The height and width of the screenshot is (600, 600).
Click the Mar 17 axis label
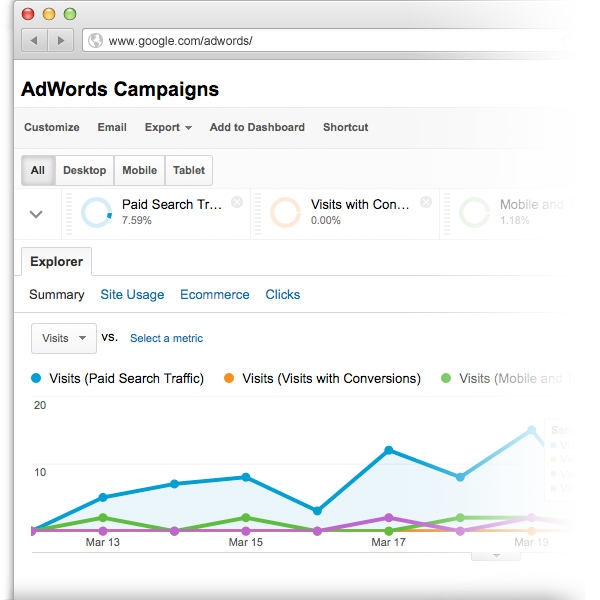[x=388, y=542]
